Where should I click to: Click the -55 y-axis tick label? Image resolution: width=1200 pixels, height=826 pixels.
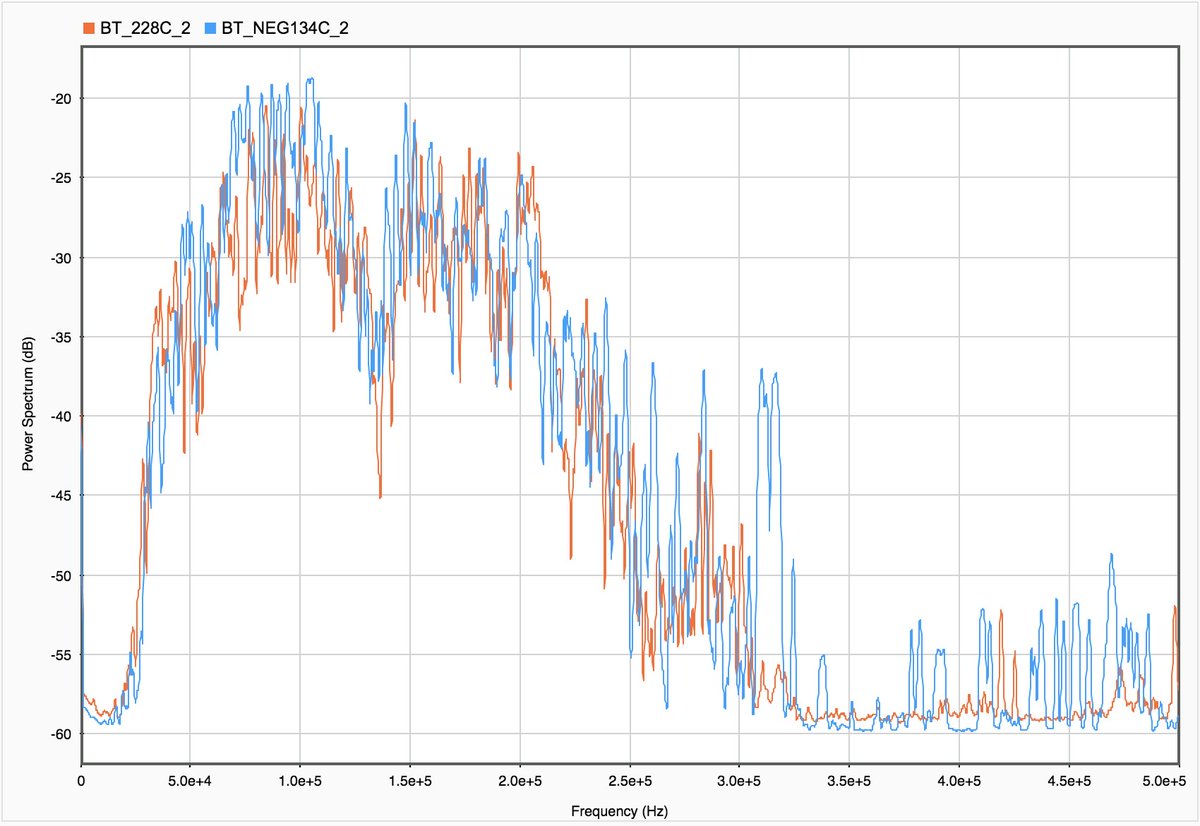click(61, 654)
